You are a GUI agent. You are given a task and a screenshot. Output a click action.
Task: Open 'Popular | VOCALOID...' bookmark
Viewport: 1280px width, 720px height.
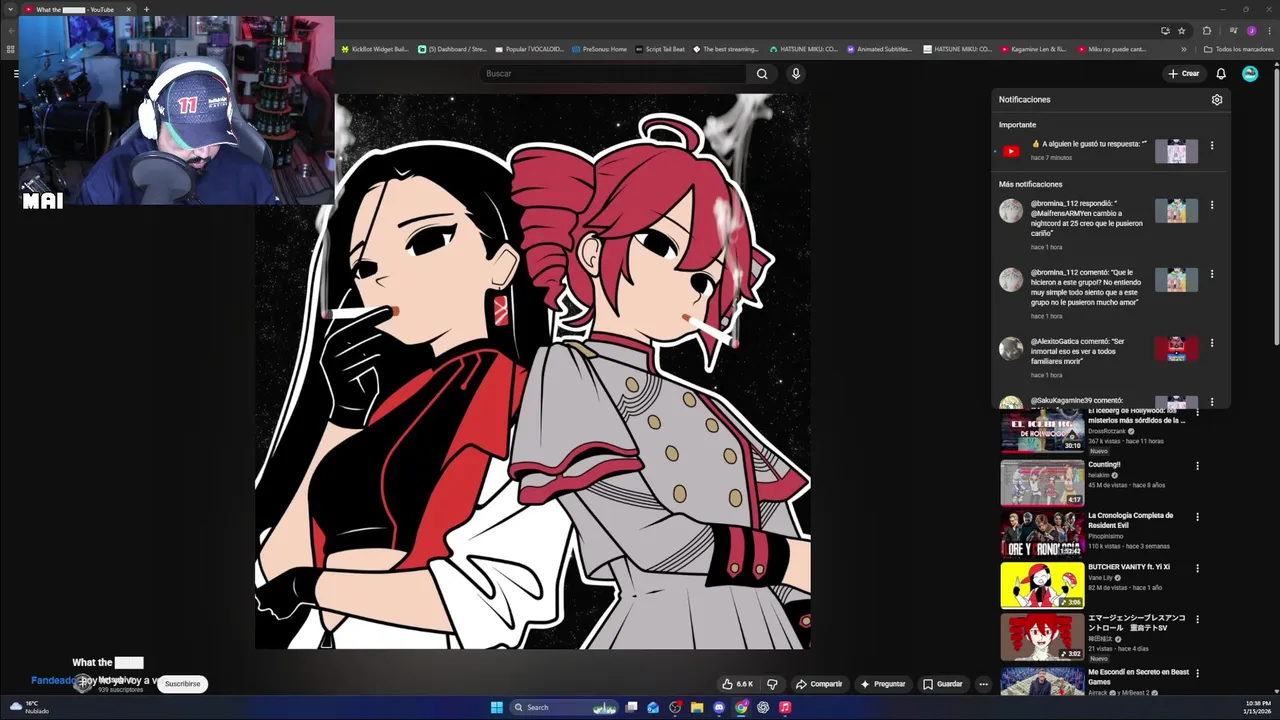pyautogui.click(x=530, y=49)
